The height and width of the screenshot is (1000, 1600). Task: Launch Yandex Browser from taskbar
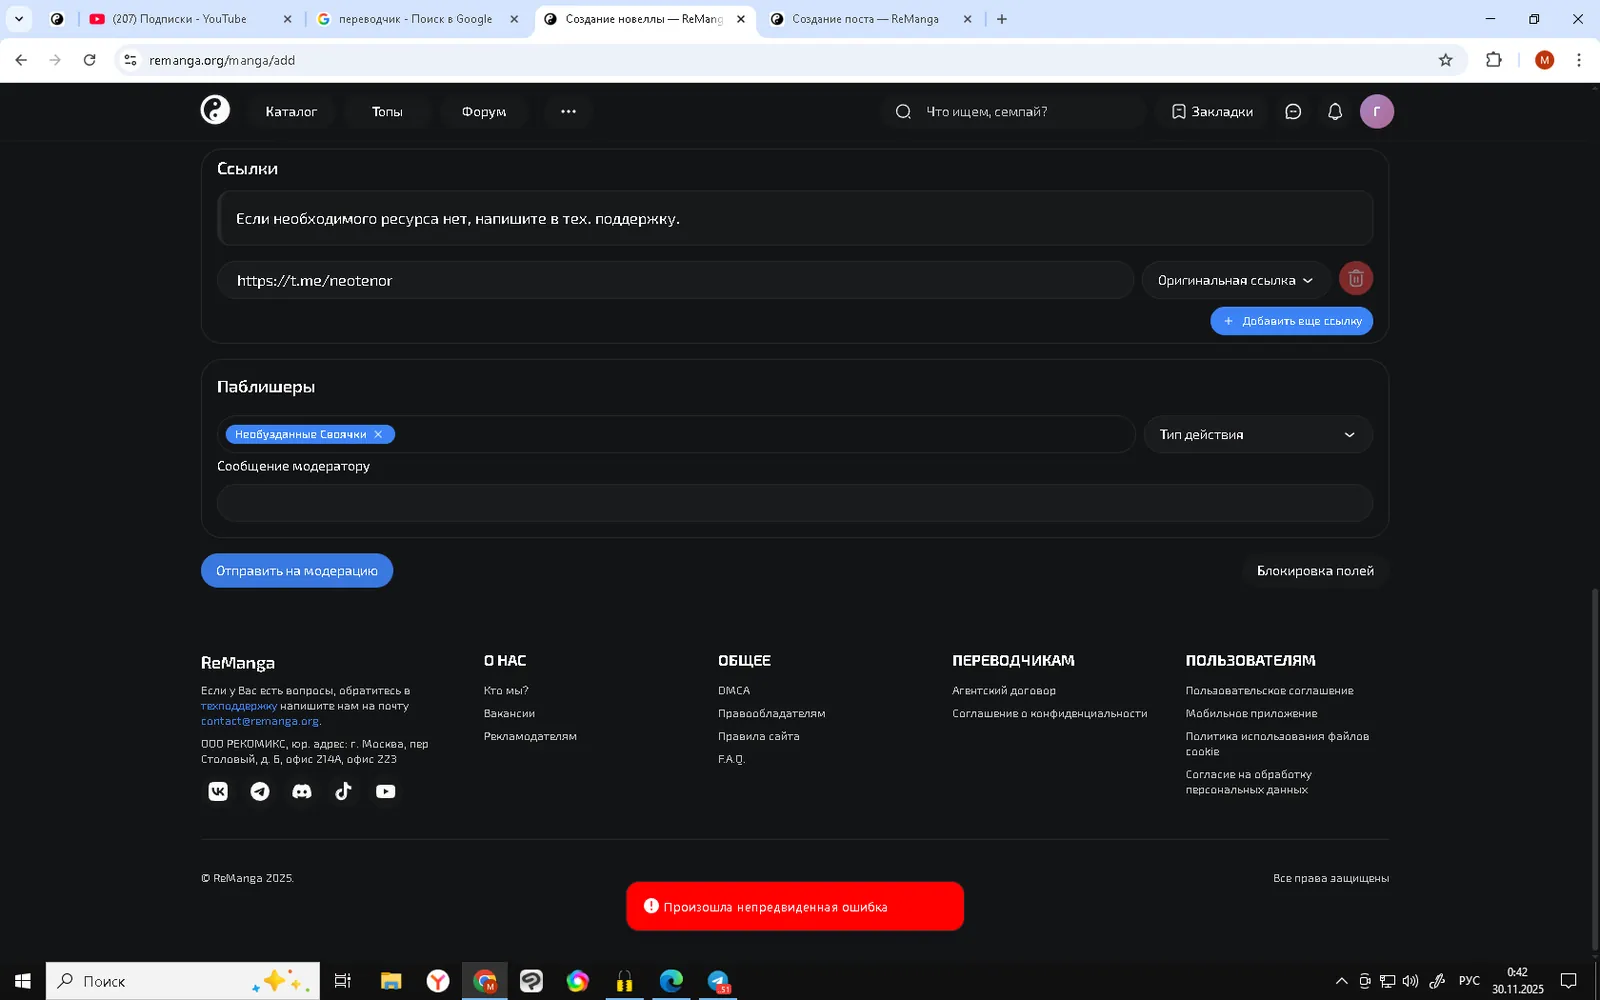pyautogui.click(x=438, y=981)
